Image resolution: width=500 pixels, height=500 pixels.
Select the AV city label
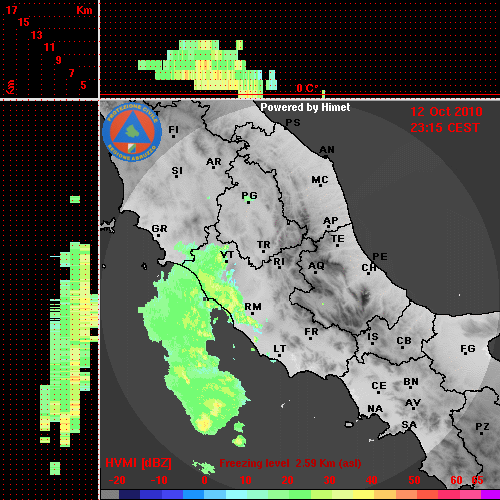(x=413, y=403)
